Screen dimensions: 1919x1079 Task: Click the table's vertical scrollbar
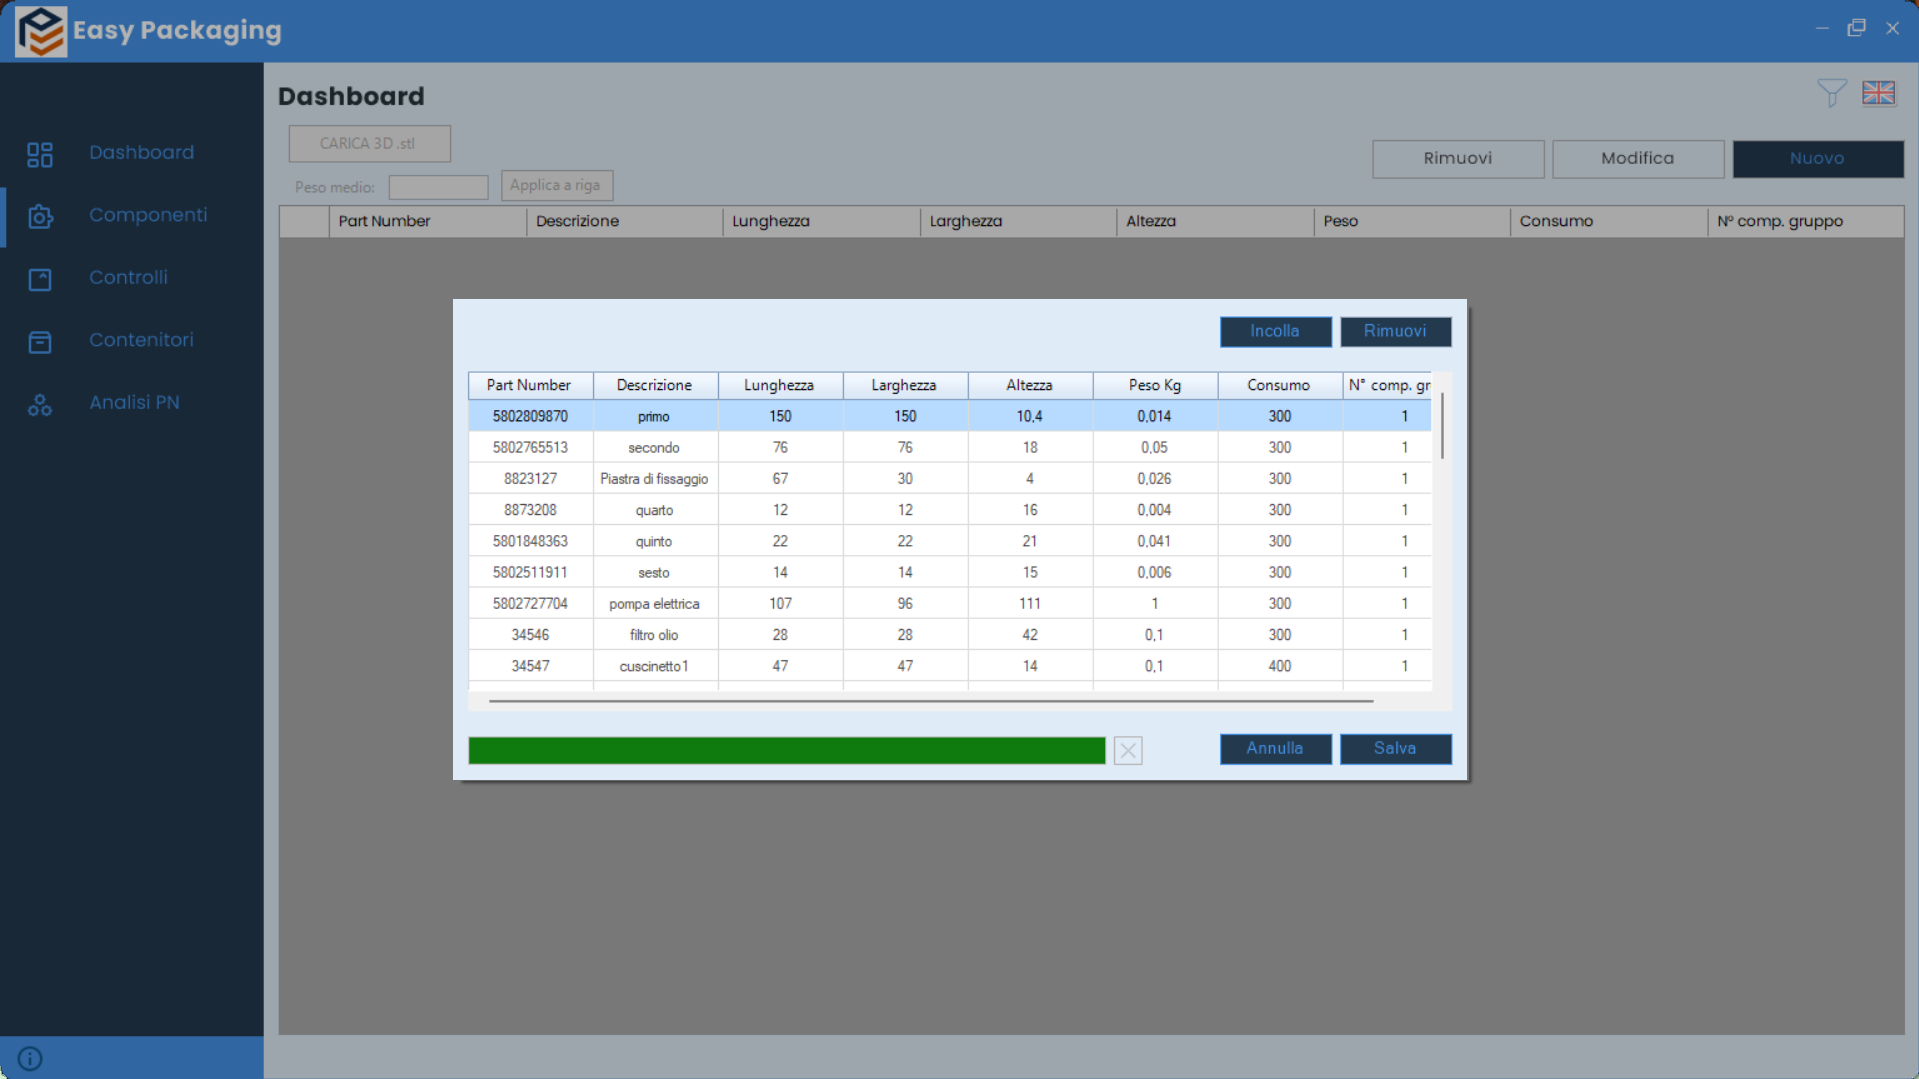1442,427
